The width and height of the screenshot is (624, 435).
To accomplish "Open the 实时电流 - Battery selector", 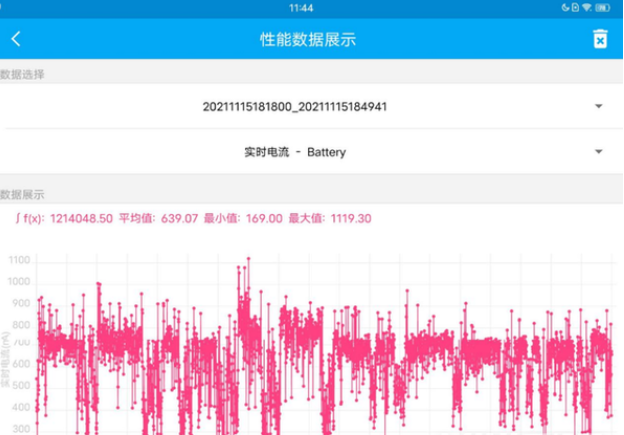I will tap(294, 152).
